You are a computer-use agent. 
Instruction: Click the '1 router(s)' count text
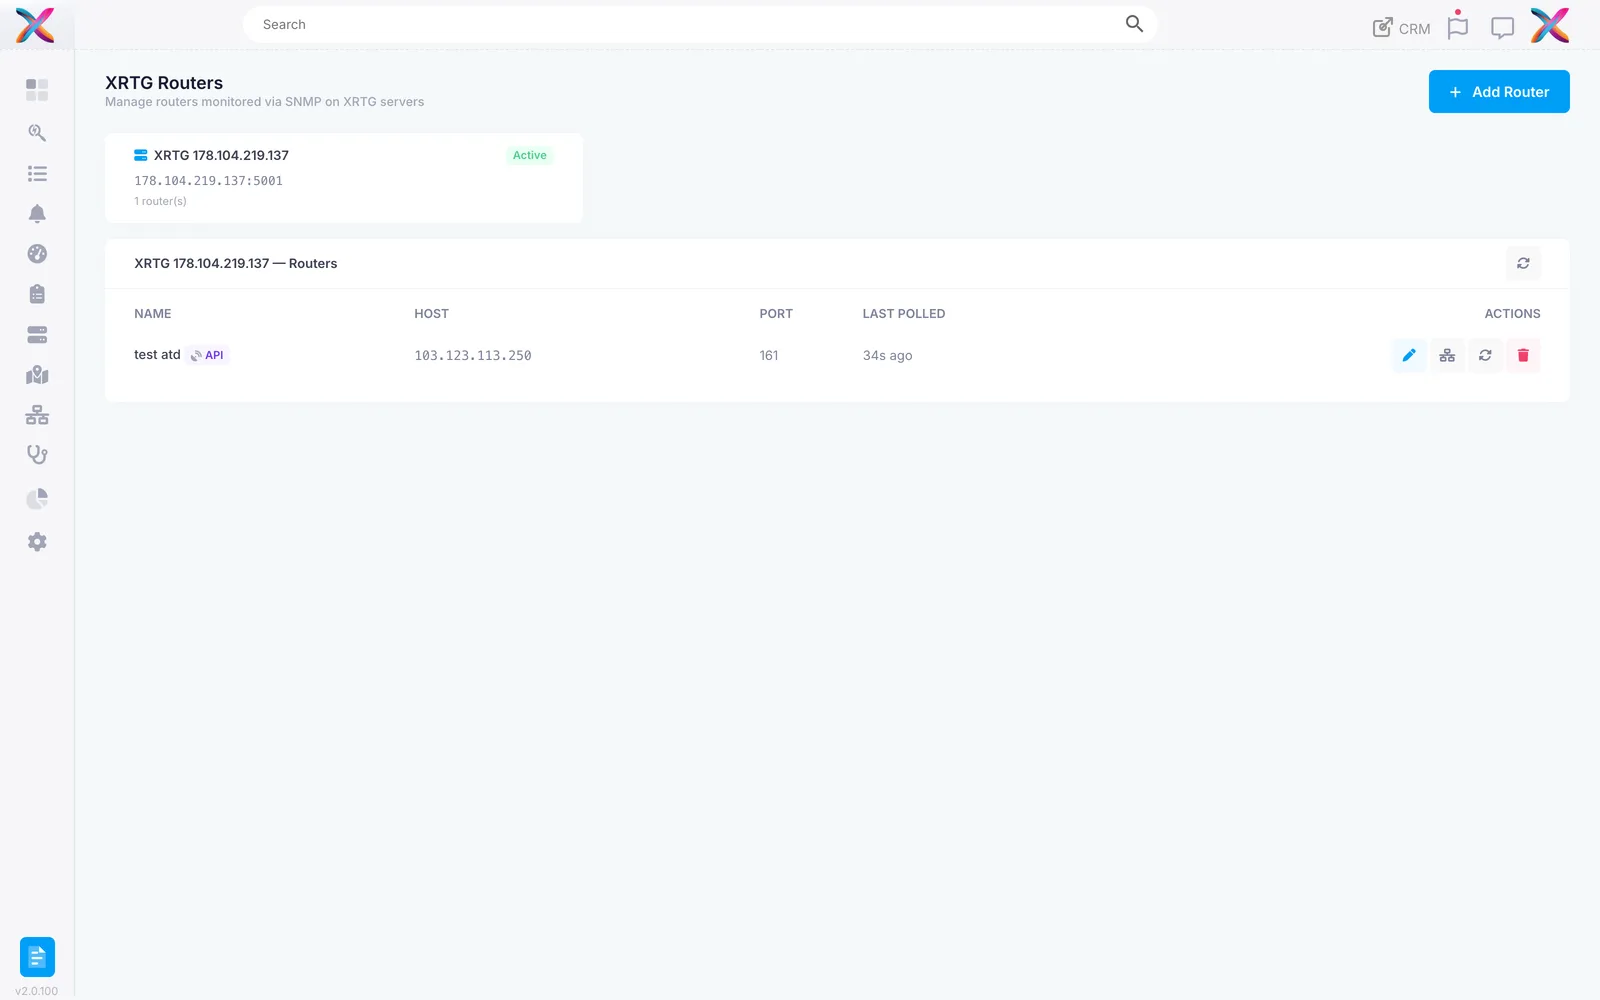161,202
